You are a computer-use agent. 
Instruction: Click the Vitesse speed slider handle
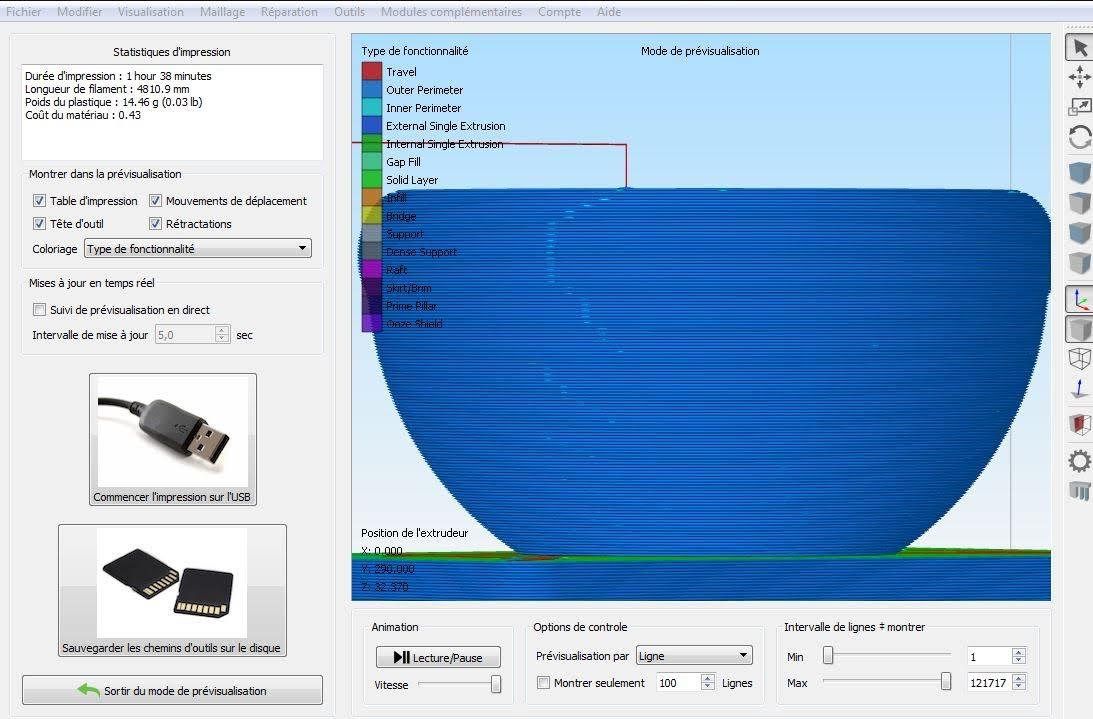(x=496, y=684)
